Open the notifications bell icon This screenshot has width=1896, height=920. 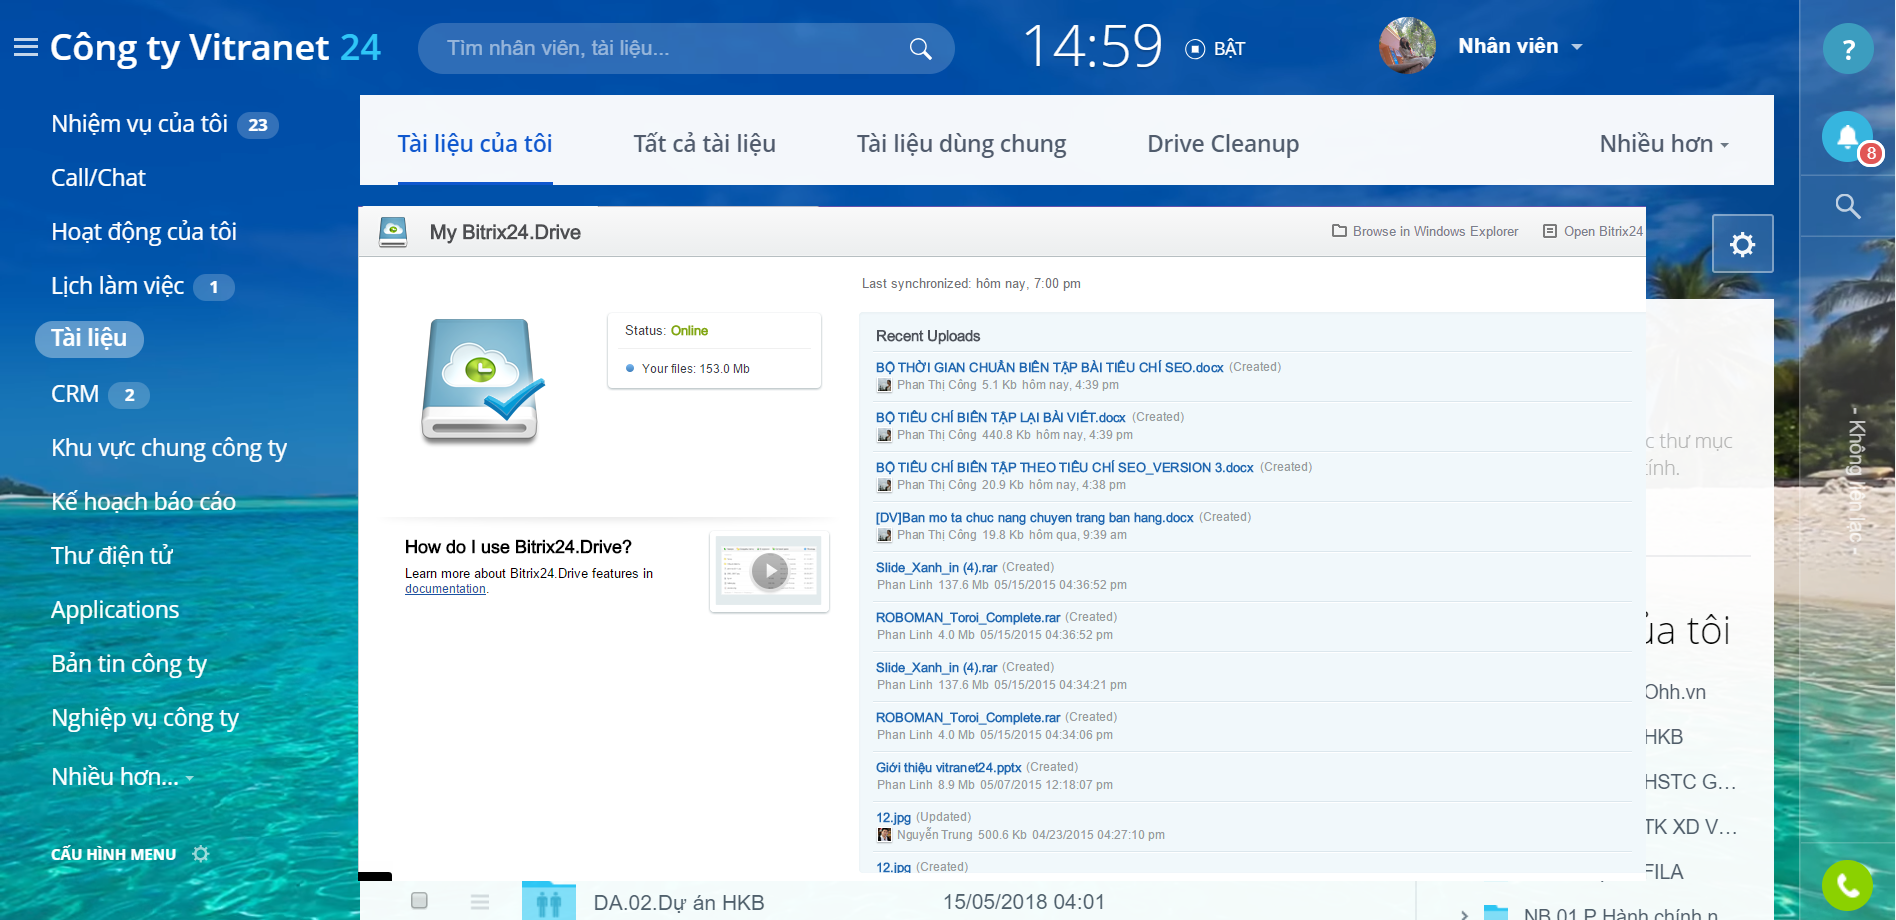pyautogui.click(x=1847, y=137)
